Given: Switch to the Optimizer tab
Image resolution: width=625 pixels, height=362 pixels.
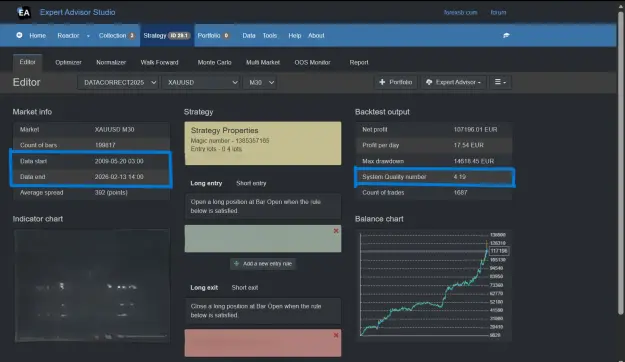Looking at the screenshot, I should click(68, 63).
